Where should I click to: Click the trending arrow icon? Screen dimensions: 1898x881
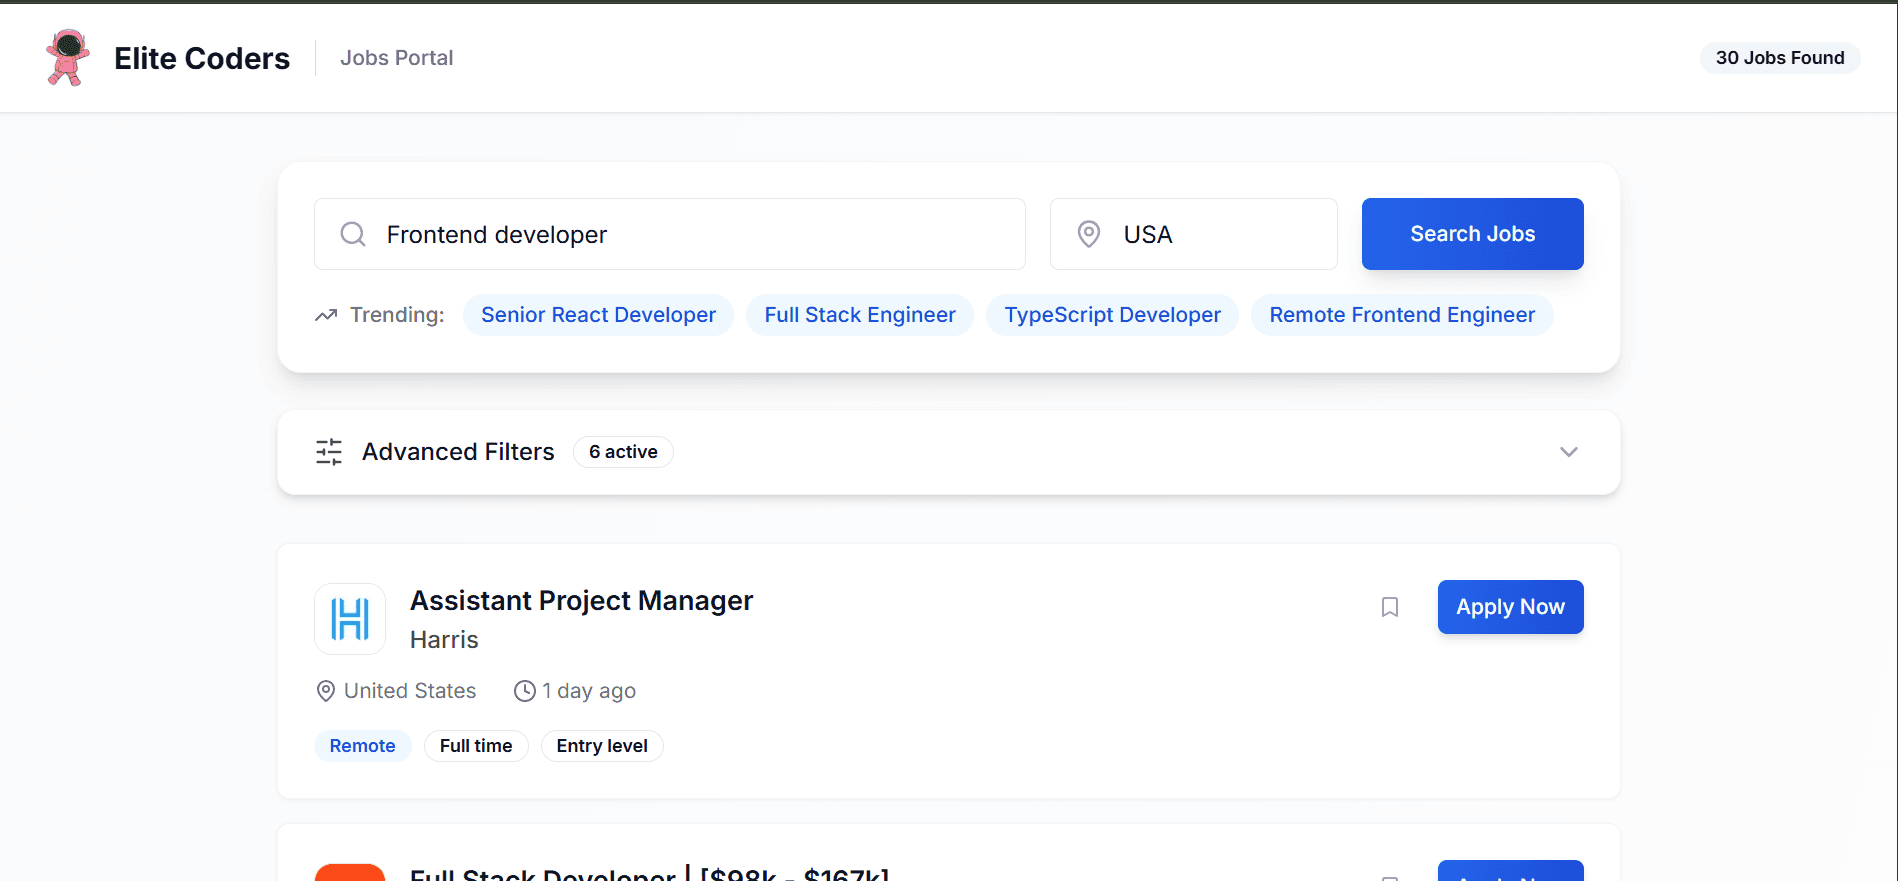[326, 315]
